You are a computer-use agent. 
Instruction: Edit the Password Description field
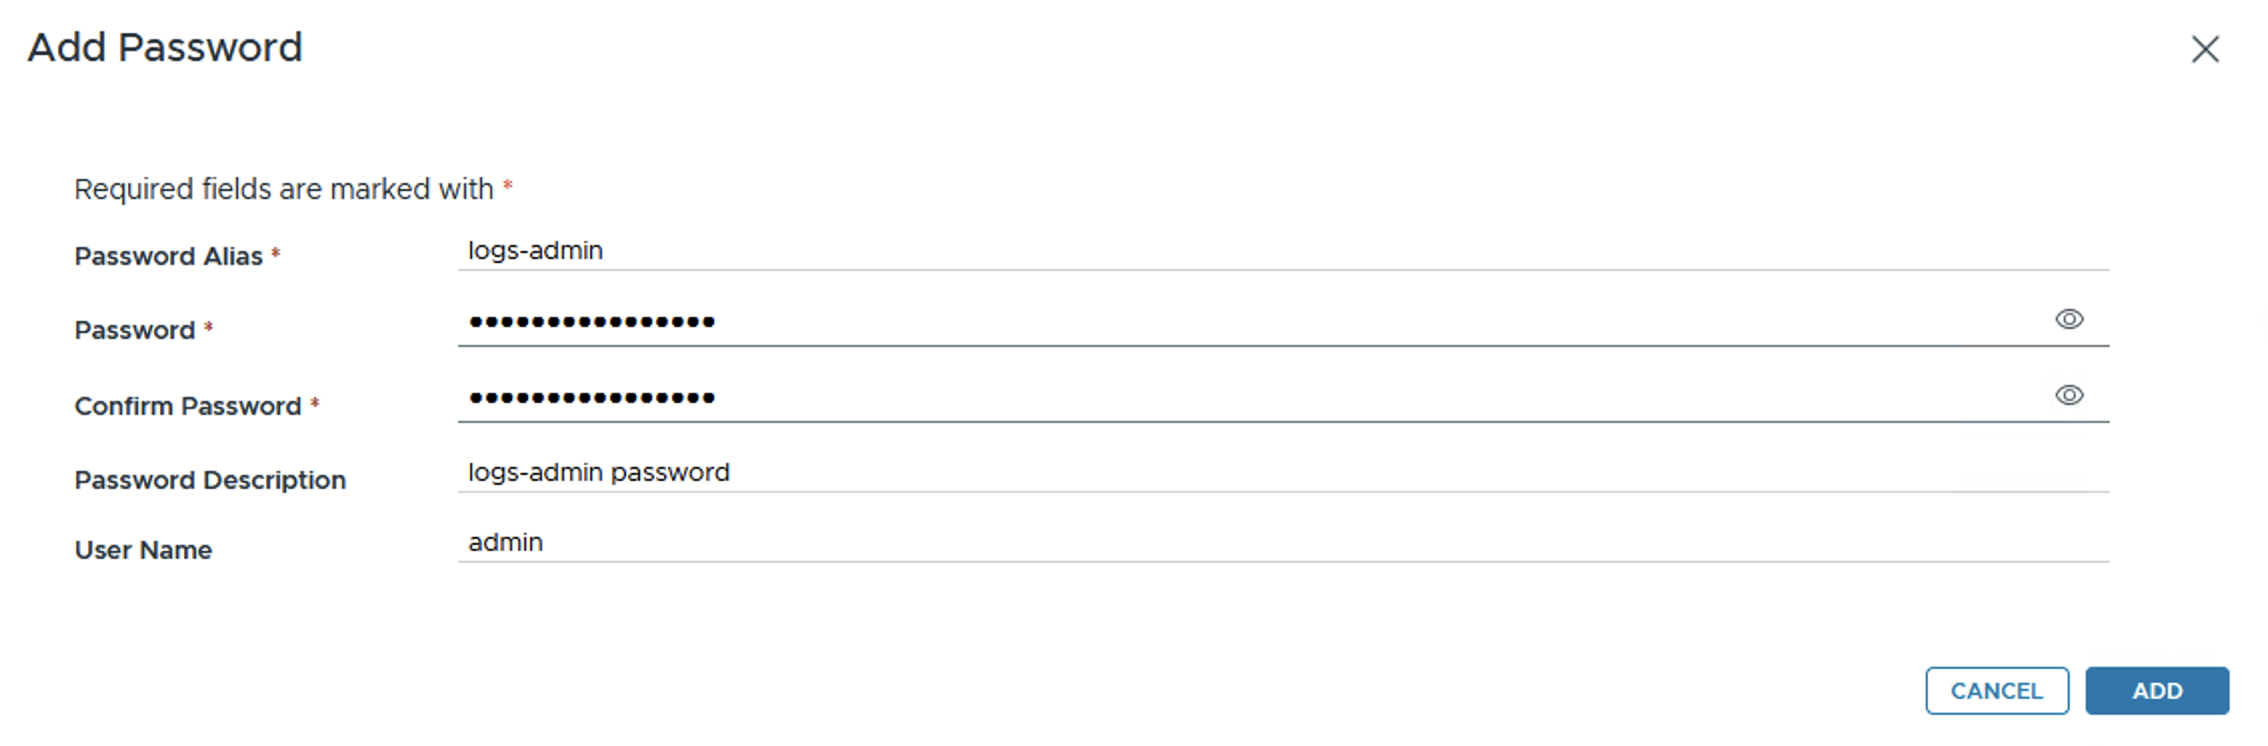[x=1280, y=473]
